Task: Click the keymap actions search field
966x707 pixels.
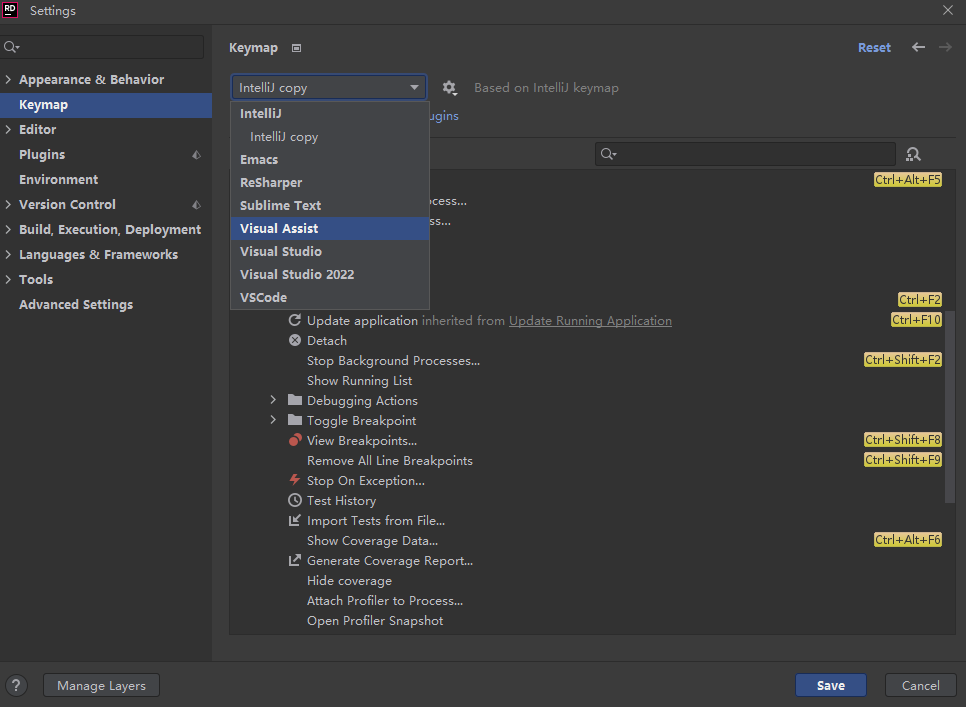Action: [x=745, y=154]
